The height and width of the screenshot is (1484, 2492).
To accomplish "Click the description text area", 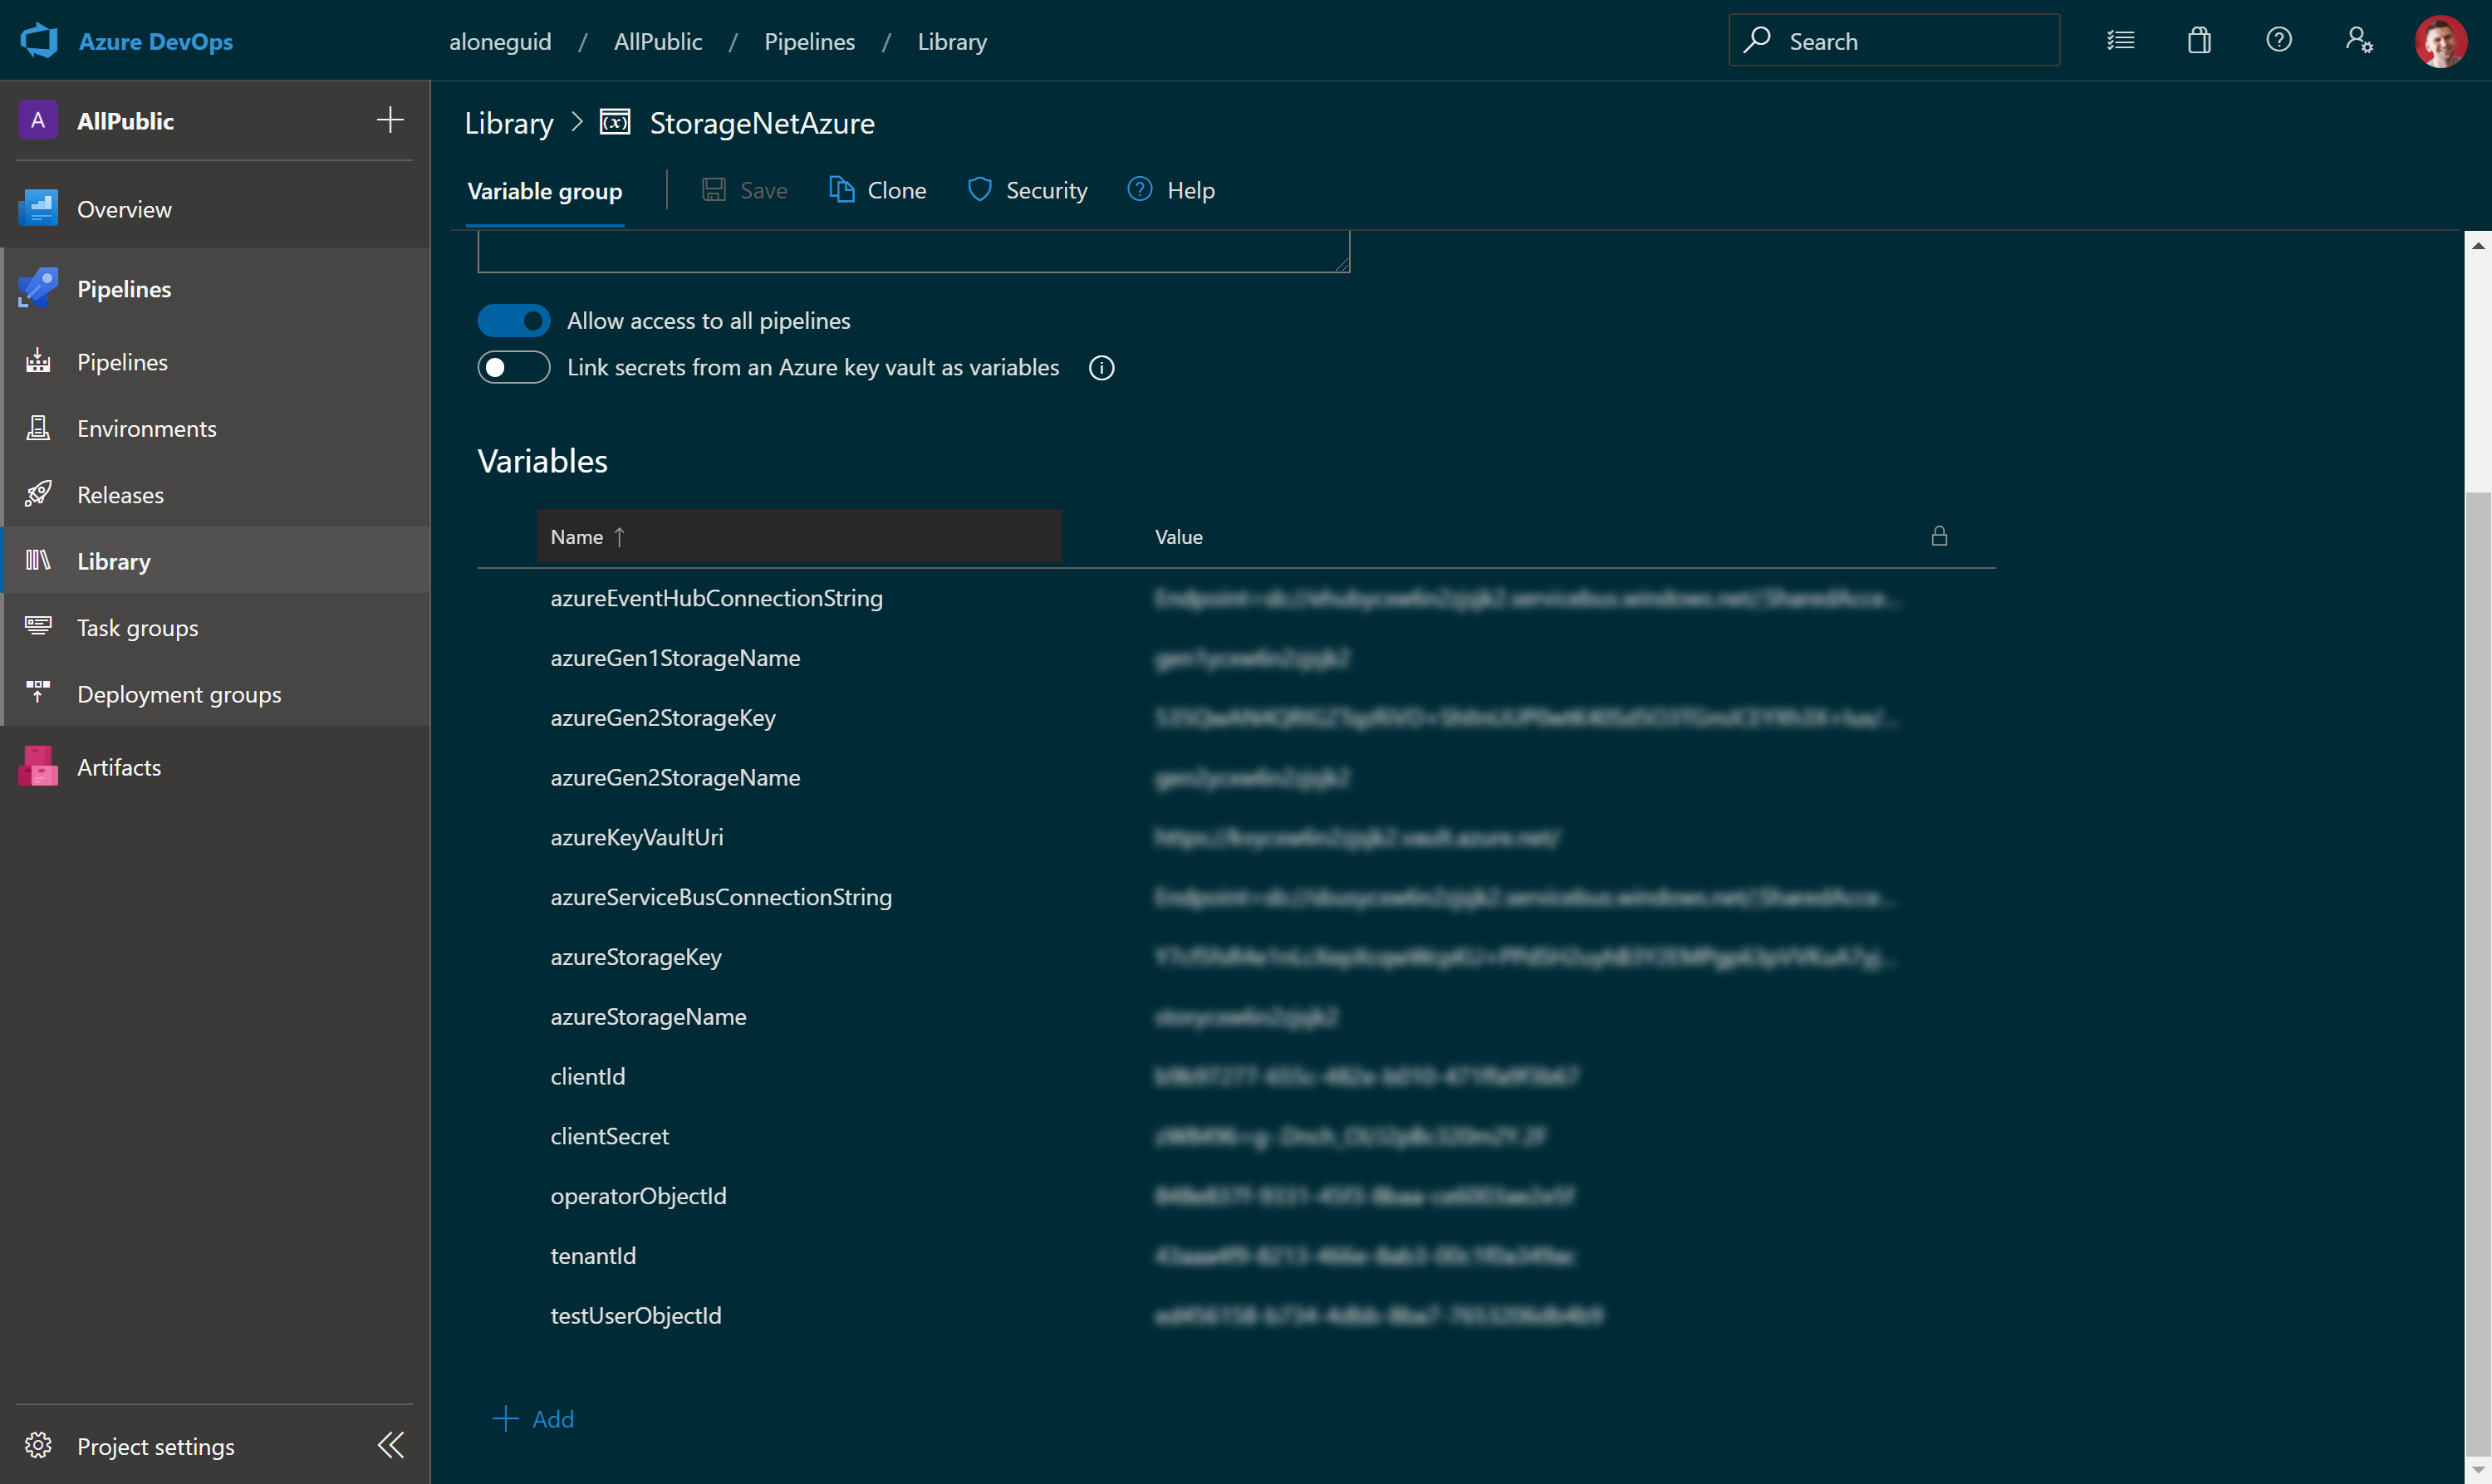I will tap(913, 251).
